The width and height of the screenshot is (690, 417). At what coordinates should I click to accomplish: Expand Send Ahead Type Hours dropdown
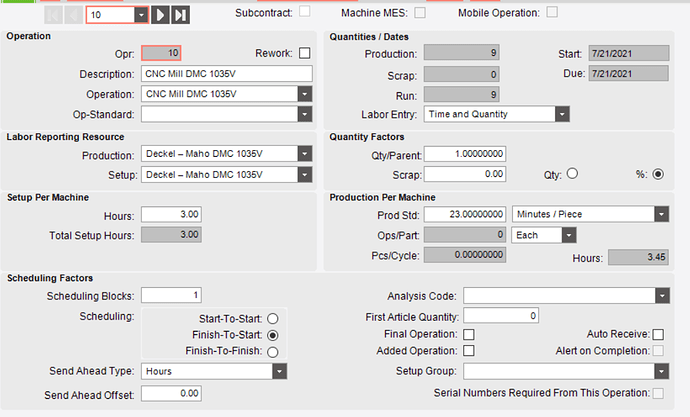[x=279, y=371]
